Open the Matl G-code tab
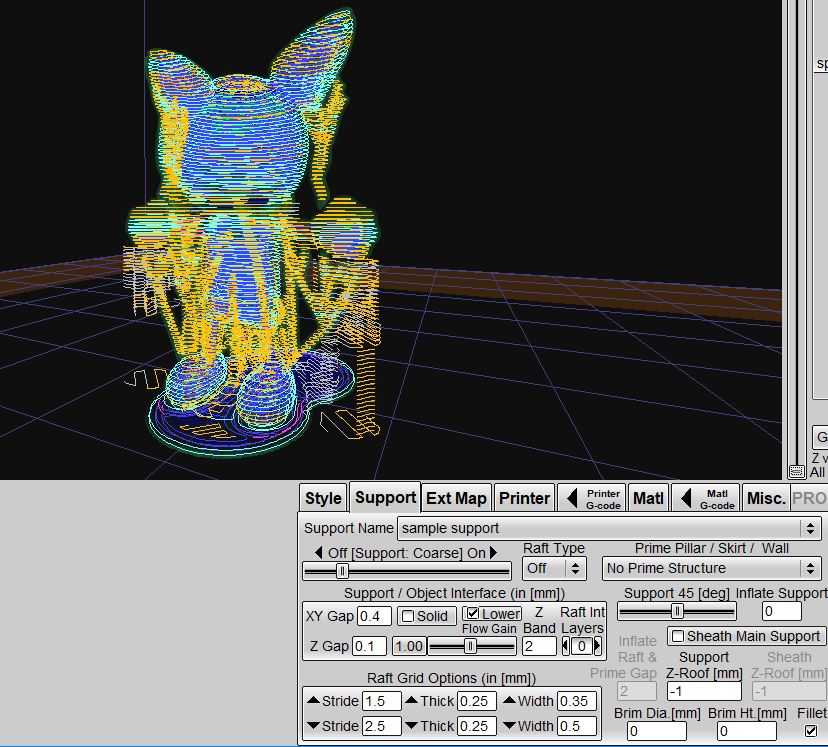 [x=705, y=498]
